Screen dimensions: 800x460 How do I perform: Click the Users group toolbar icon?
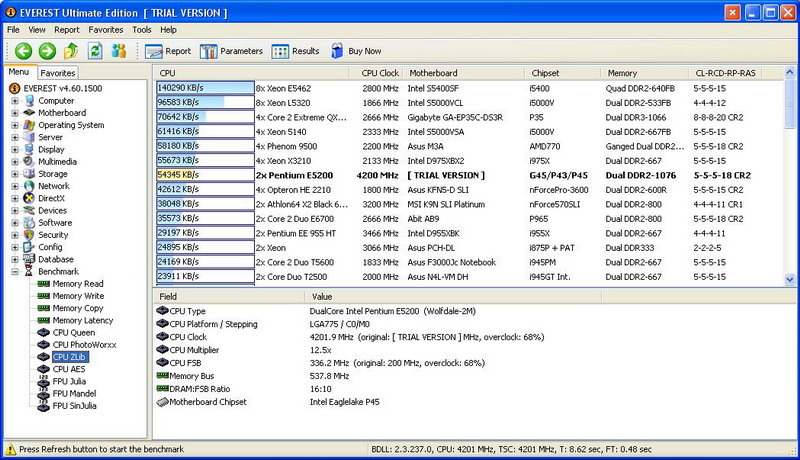click(118, 51)
